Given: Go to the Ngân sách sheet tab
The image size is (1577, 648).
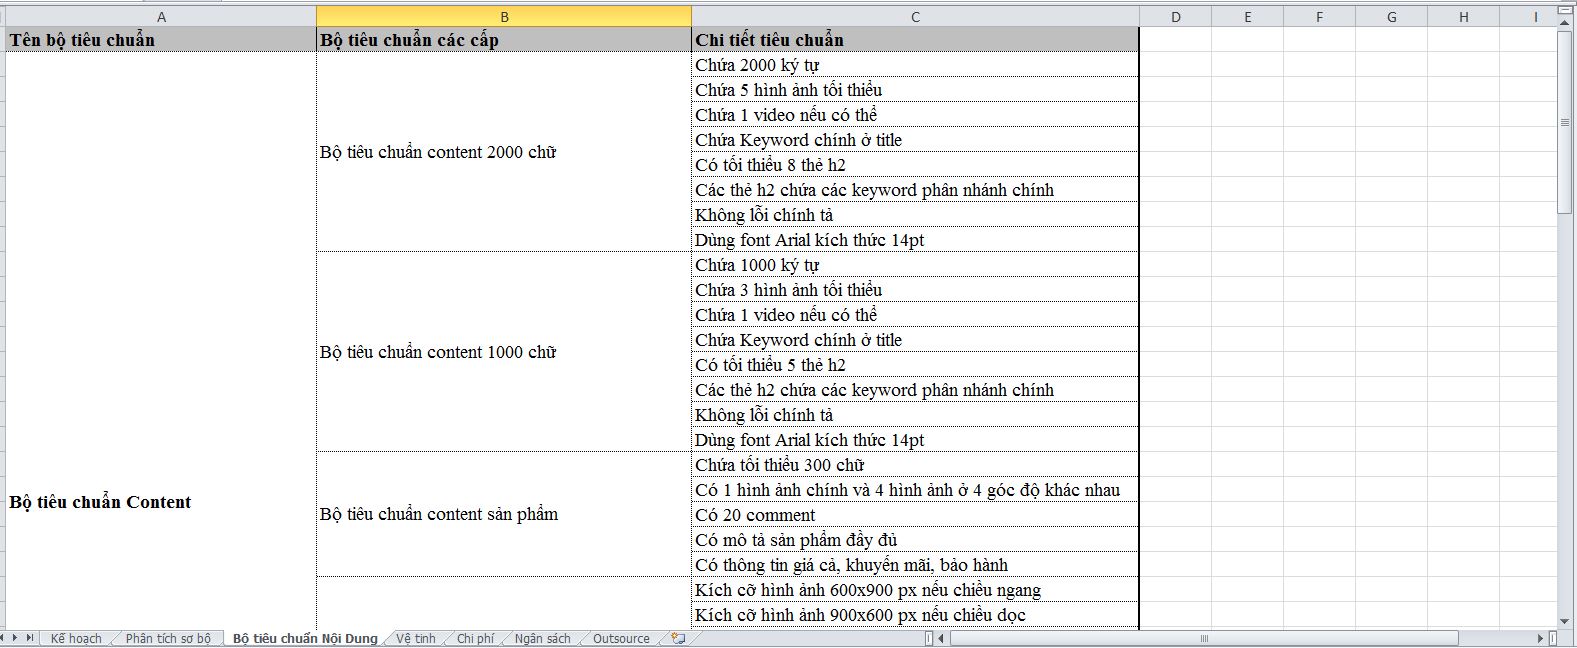Looking at the screenshot, I should click(x=543, y=638).
